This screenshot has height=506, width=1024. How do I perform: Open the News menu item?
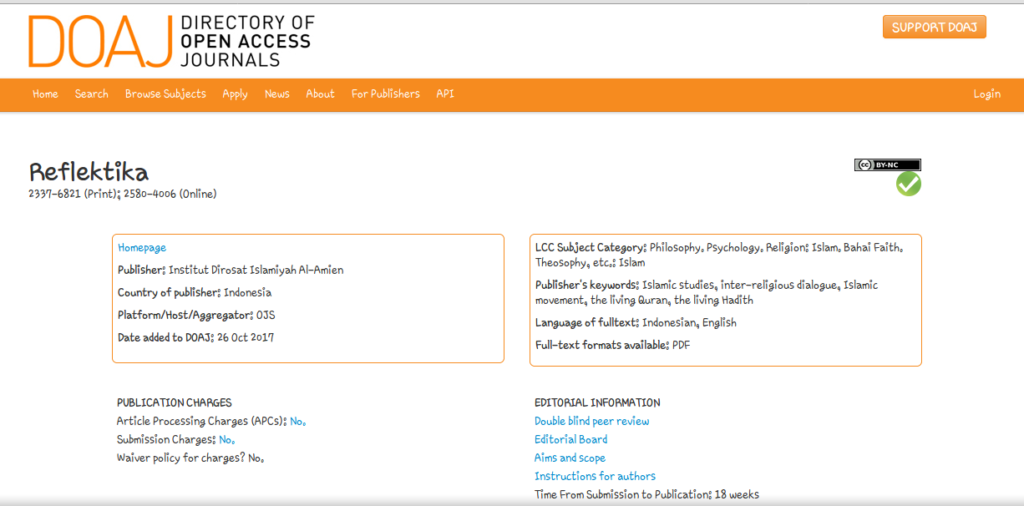tap(277, 94)
